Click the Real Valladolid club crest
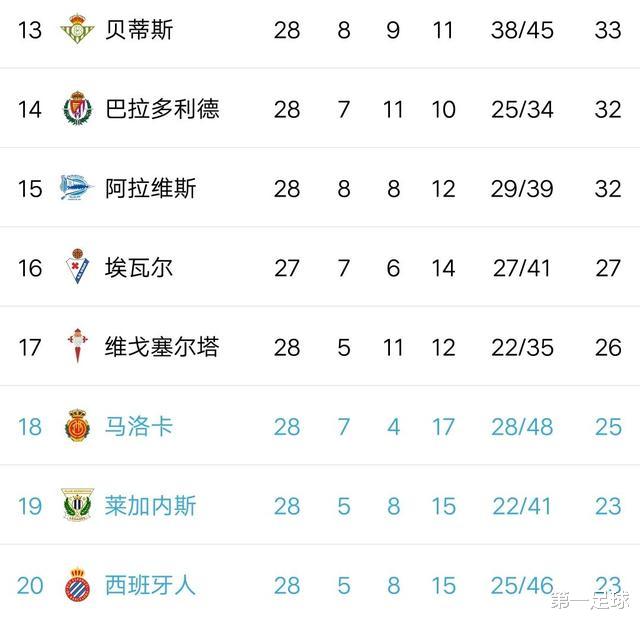640x623 pixels. (x=76, y=108)
